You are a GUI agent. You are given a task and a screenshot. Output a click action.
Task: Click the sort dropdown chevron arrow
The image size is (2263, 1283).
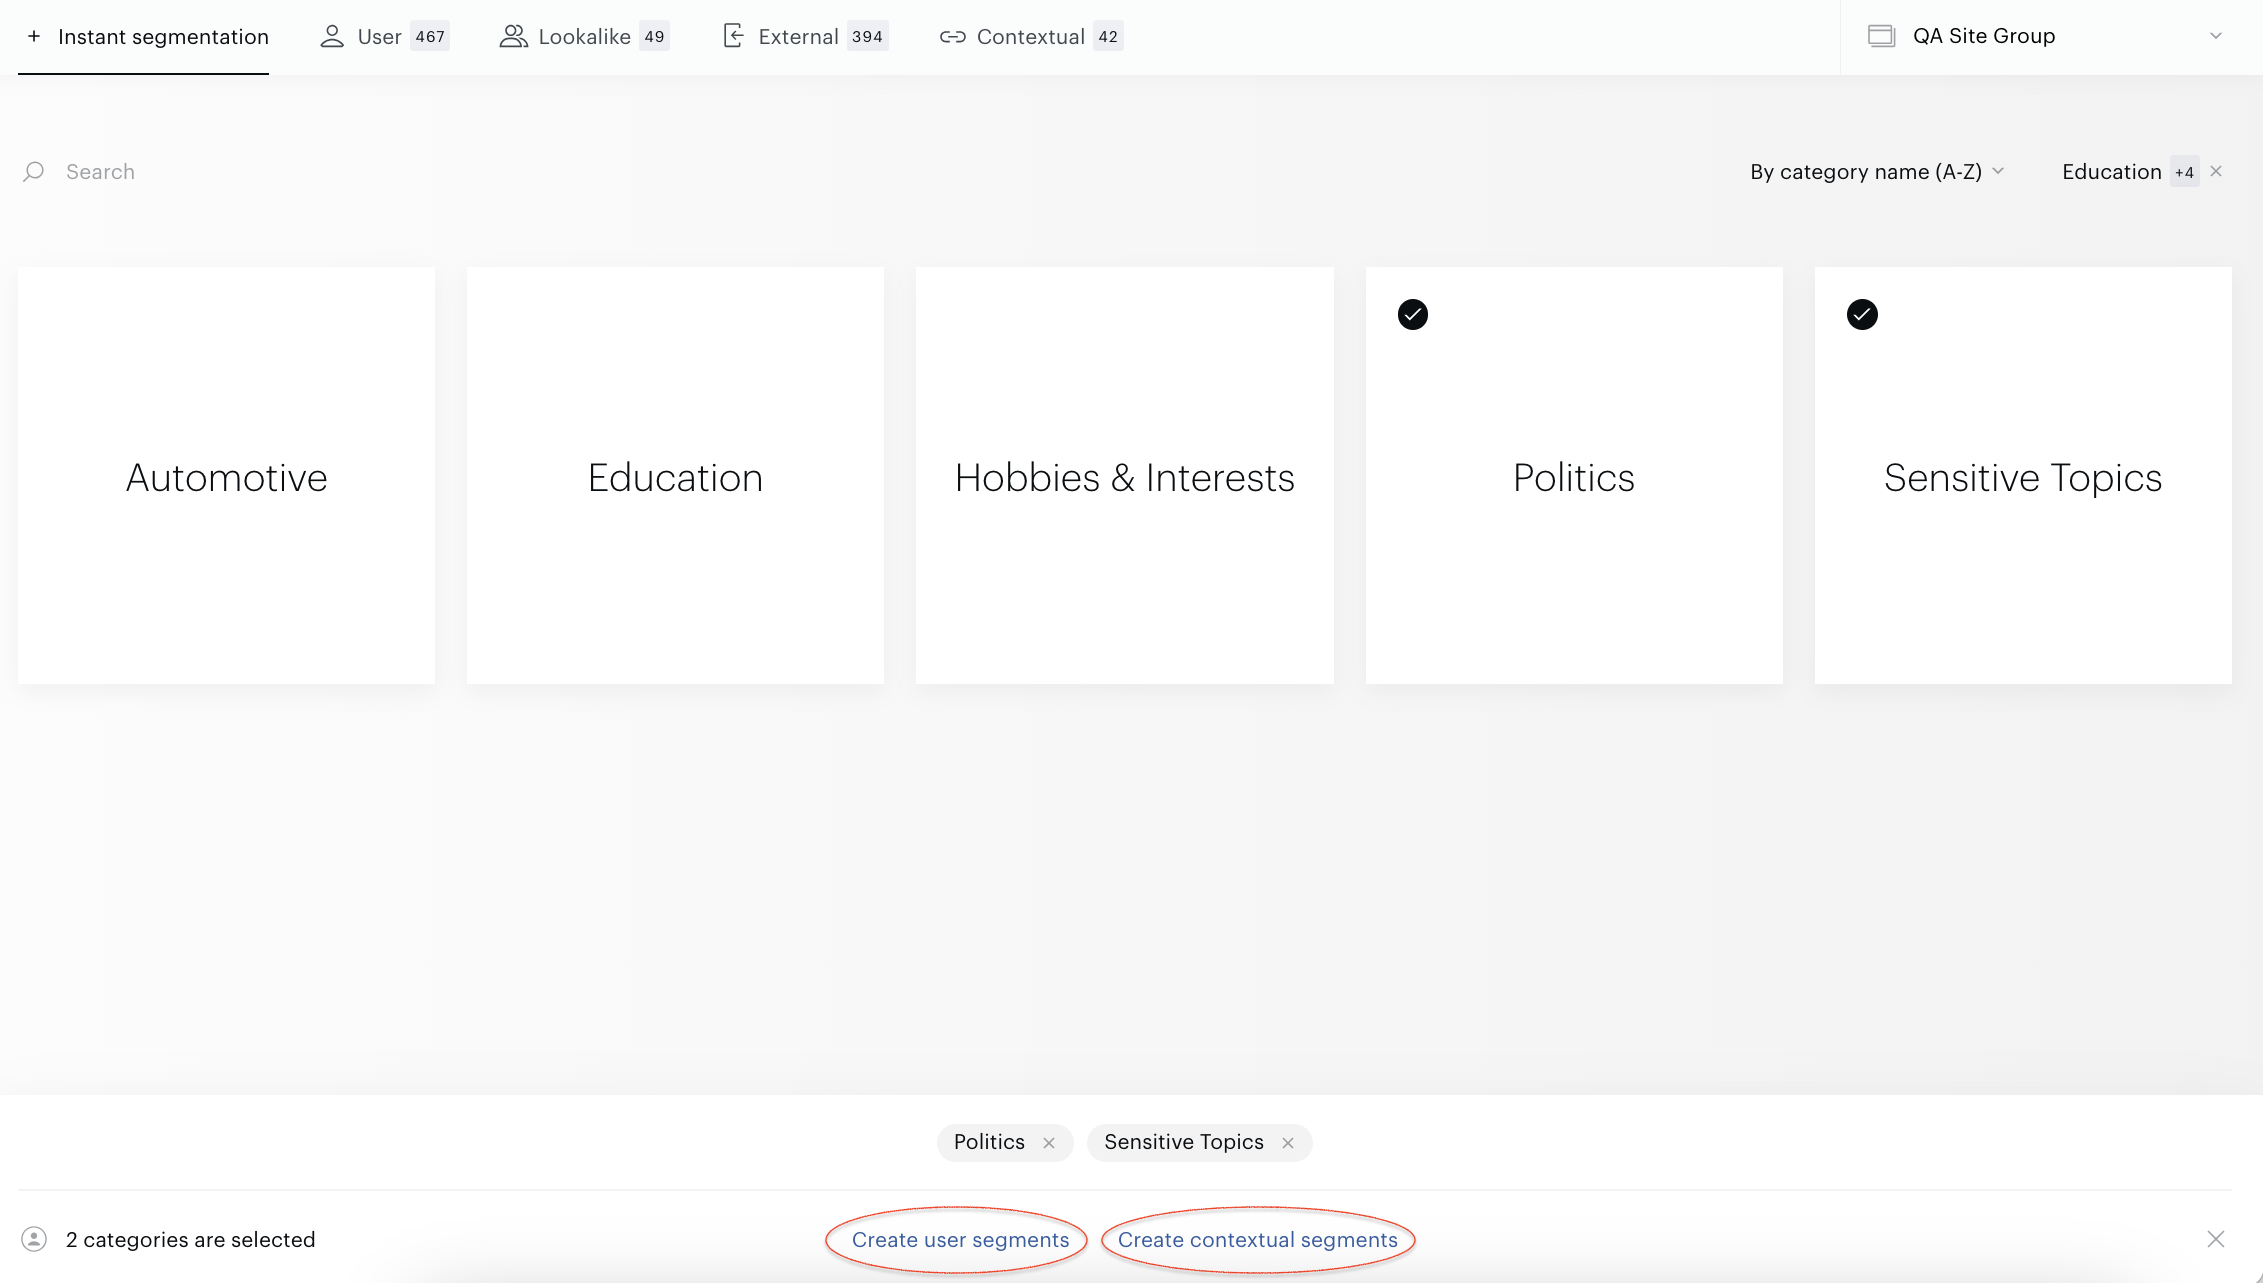click(x=1998, y=171)
